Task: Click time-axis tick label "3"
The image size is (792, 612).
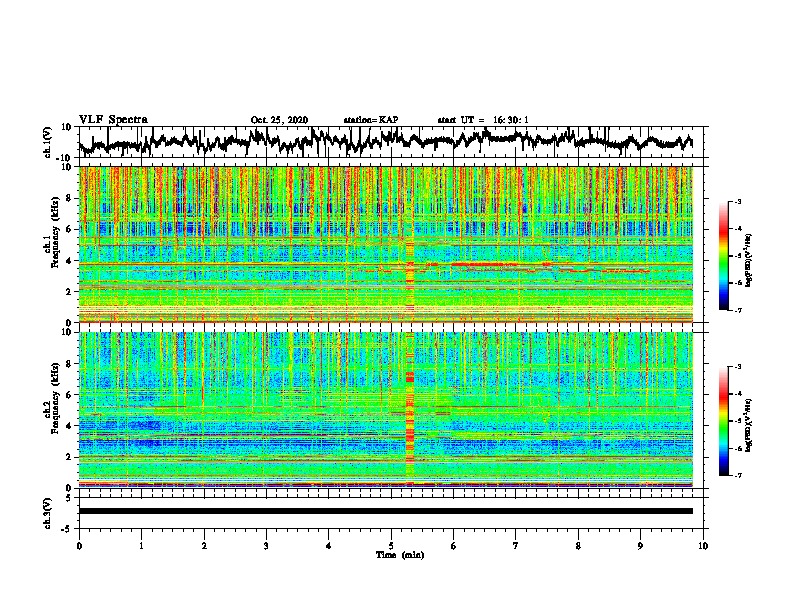Action: (266, 546)
